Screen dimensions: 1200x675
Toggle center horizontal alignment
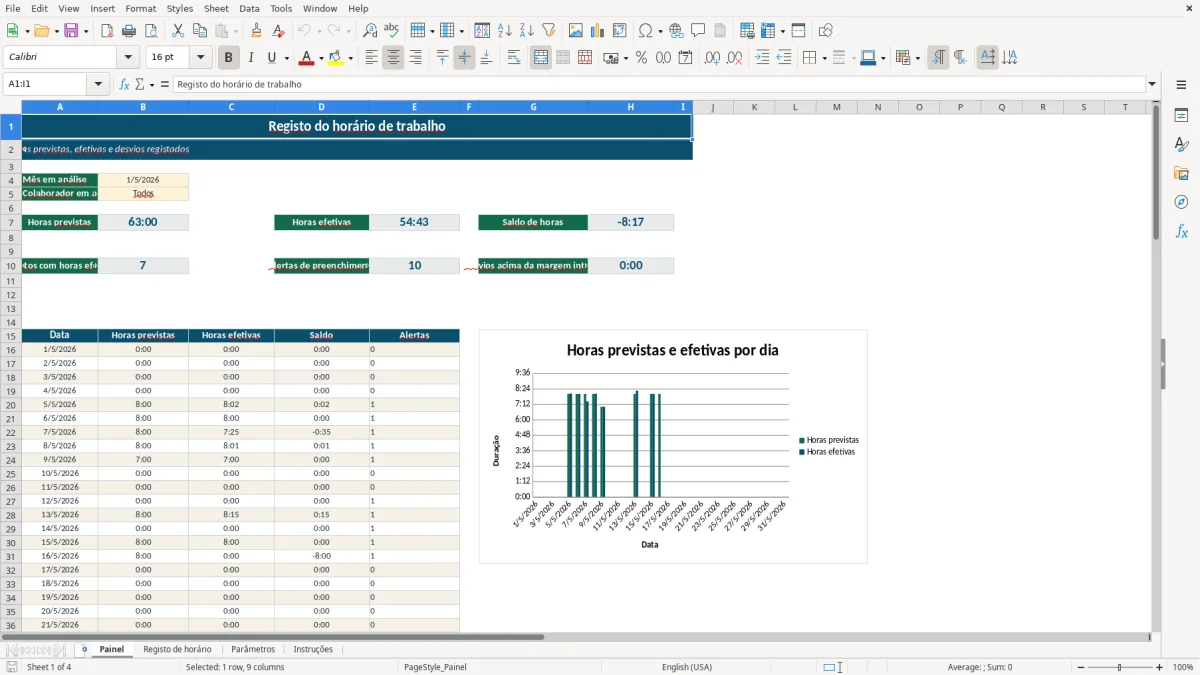coord(393,58)
